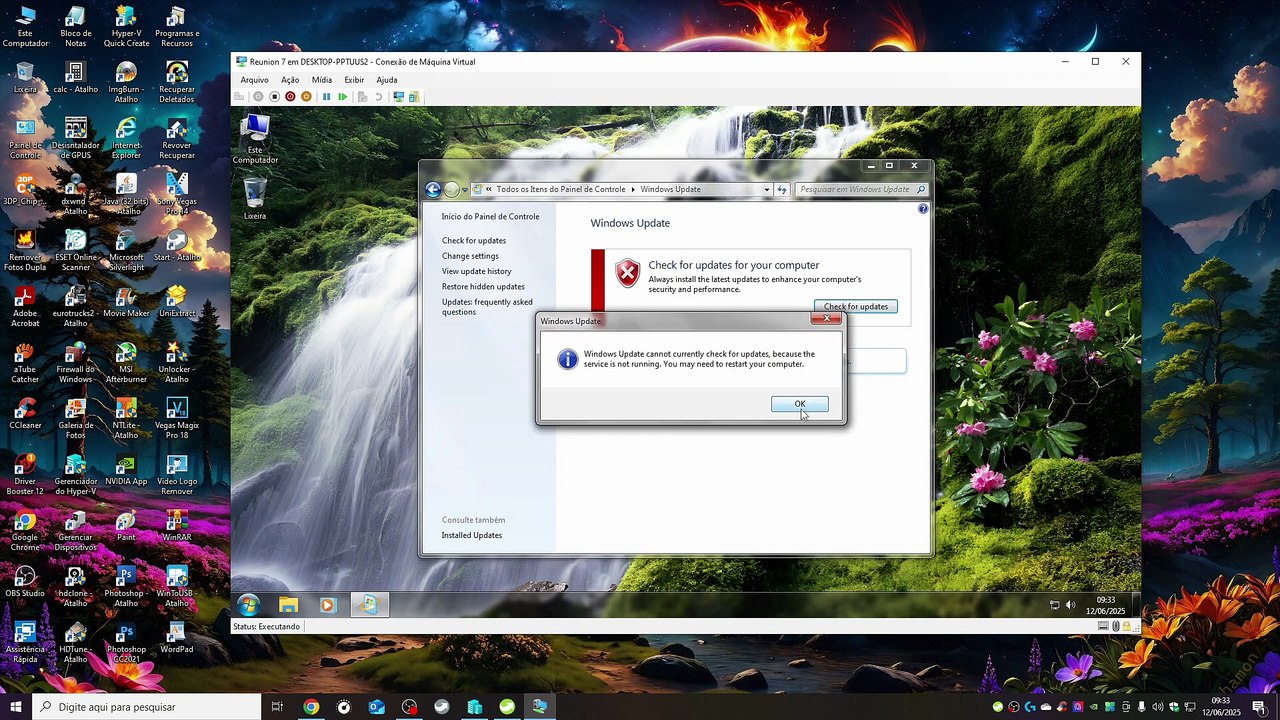Click the Task View taskbar button
The height and width of the screenshot is (720, 1280).
[278, 707]
